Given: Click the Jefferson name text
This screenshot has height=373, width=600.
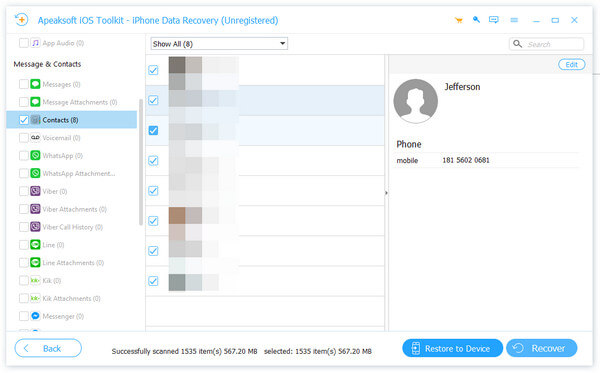Looking at the screenshot, I should (462, 87).
